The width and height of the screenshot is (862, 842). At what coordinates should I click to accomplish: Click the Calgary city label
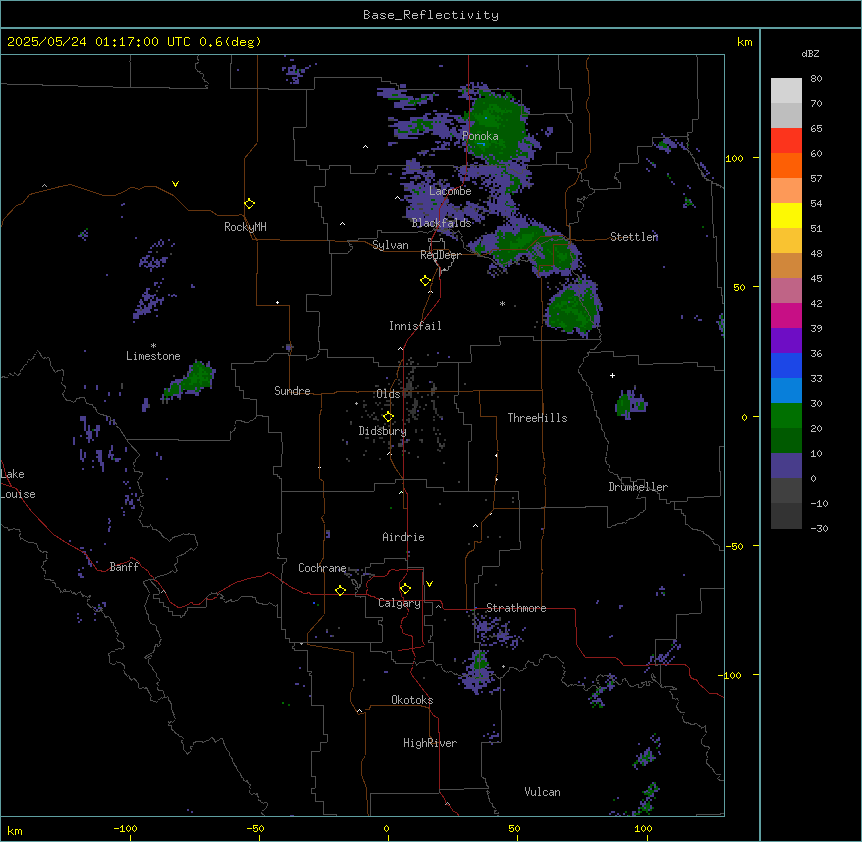point(399,603)
